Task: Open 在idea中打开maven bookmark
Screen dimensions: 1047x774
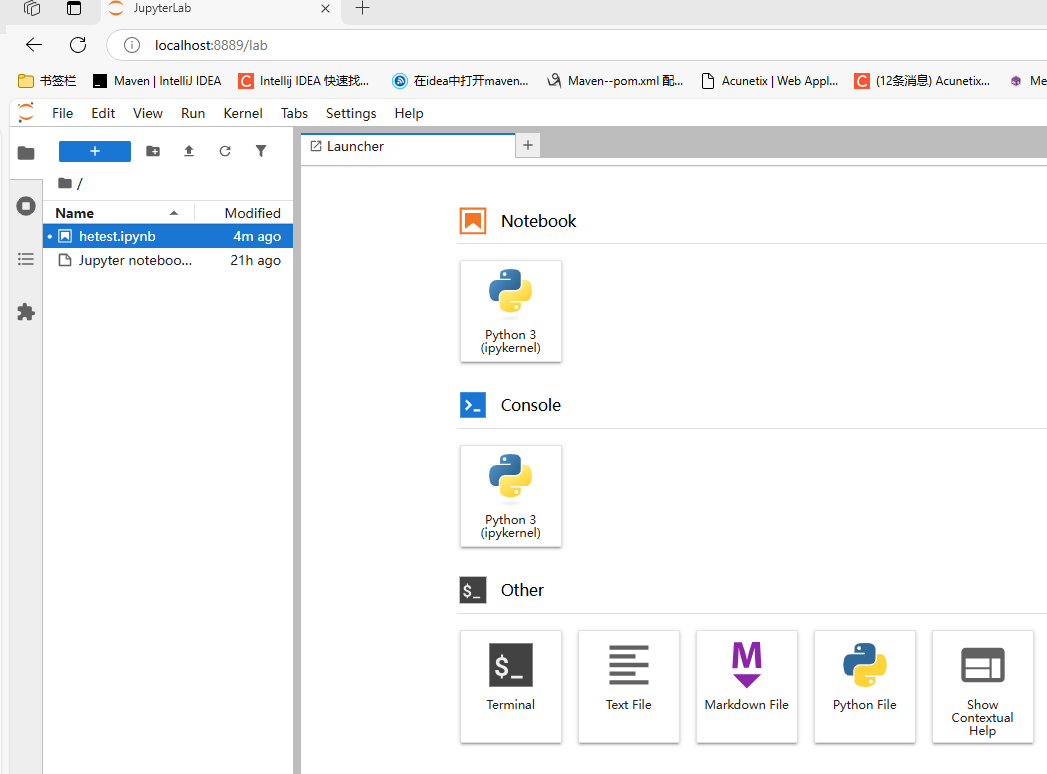Action: tap(461, 81)
